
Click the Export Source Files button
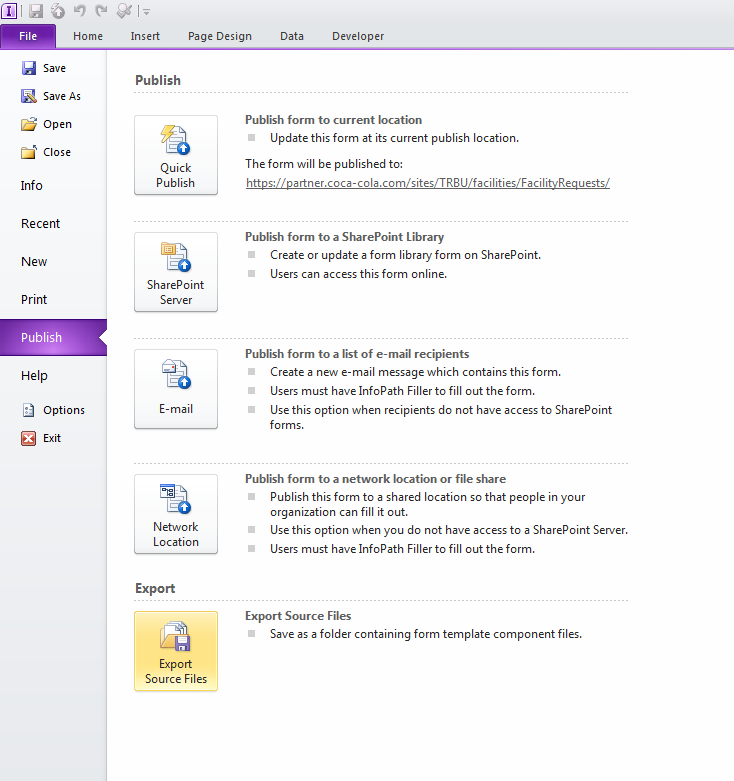click(176, 651)
